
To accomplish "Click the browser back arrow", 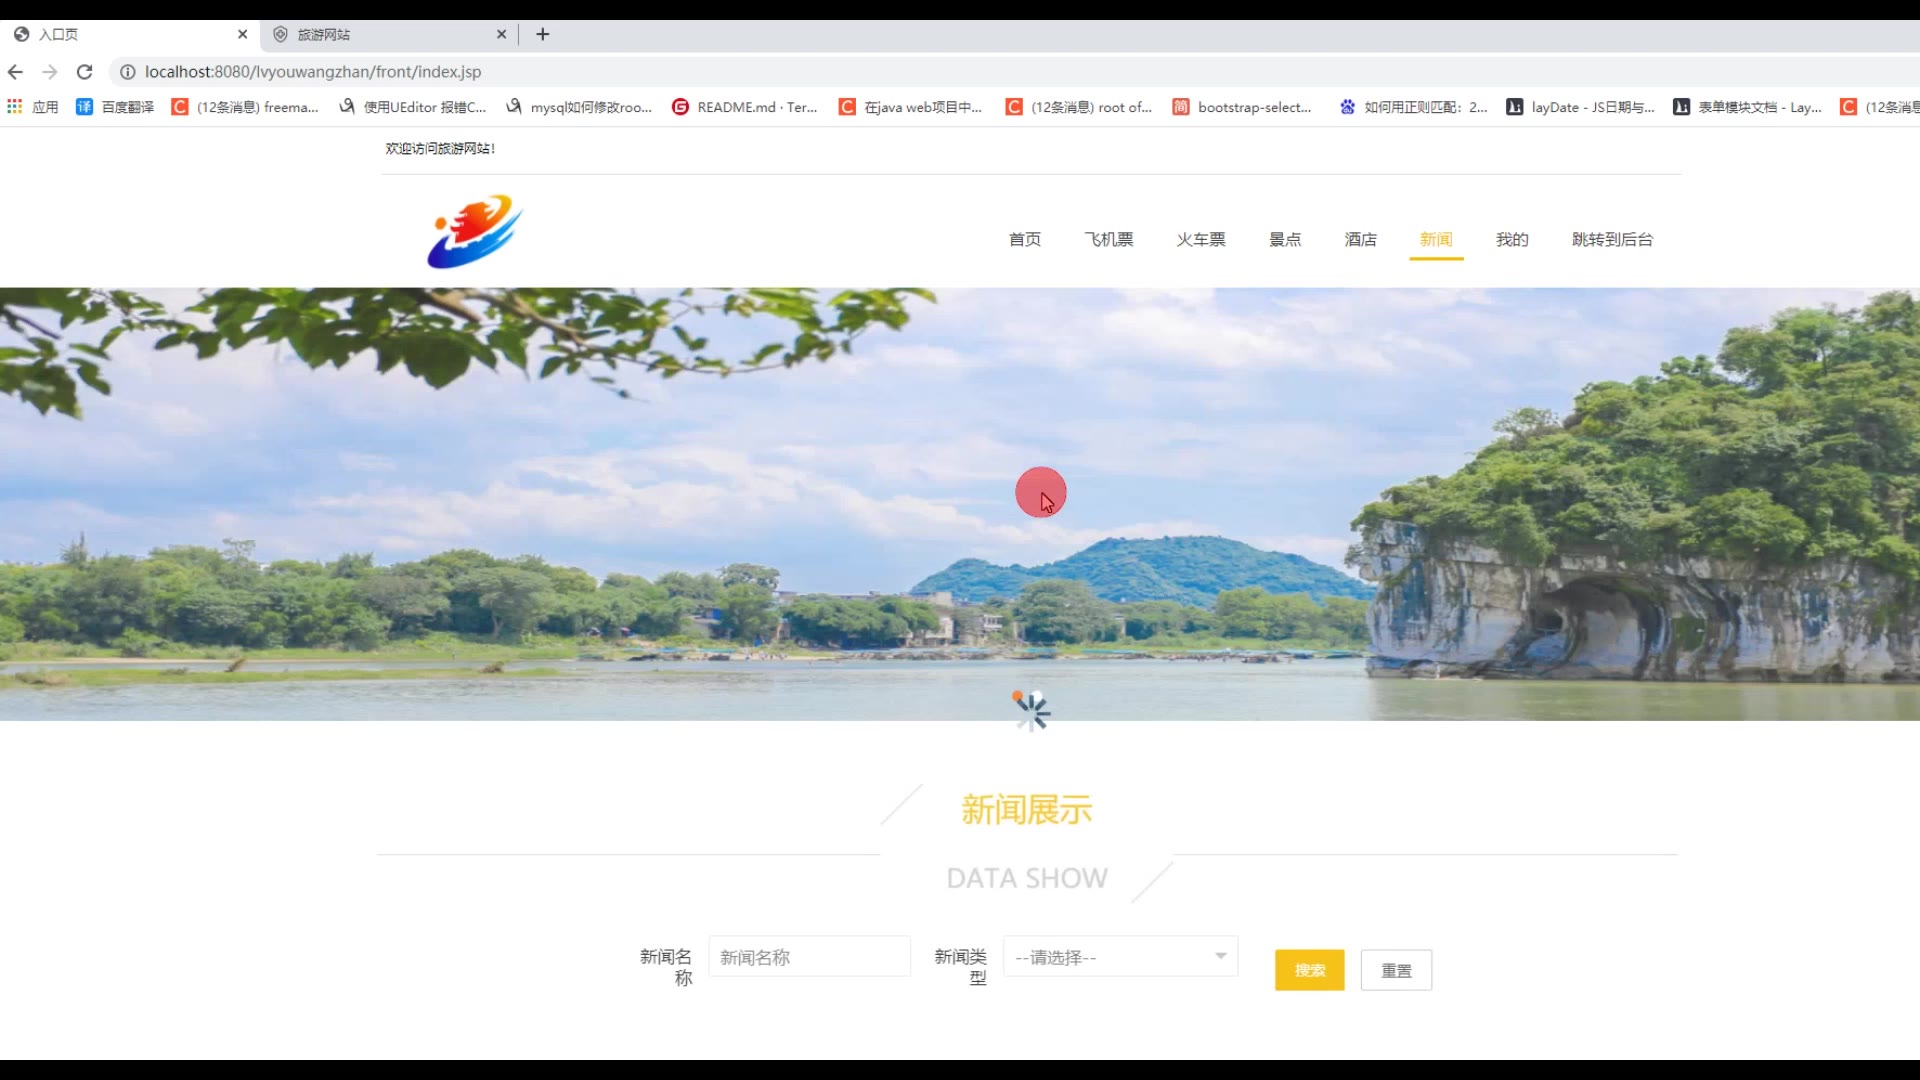I will pyautogui.click(x=15, y=72).
